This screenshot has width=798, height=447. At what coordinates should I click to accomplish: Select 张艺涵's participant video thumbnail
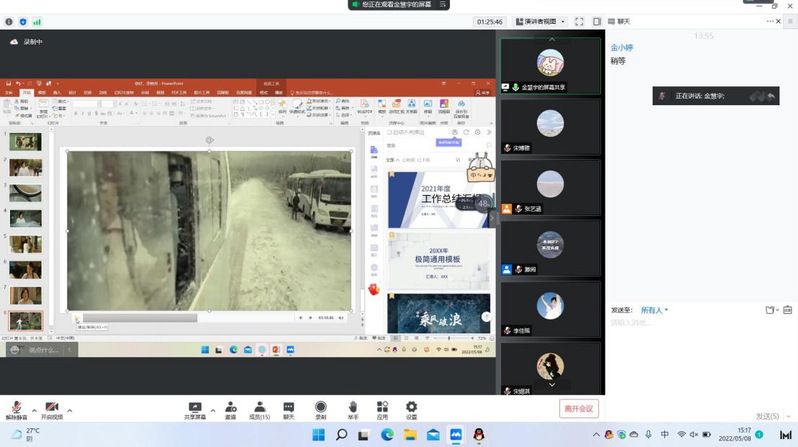550,186
